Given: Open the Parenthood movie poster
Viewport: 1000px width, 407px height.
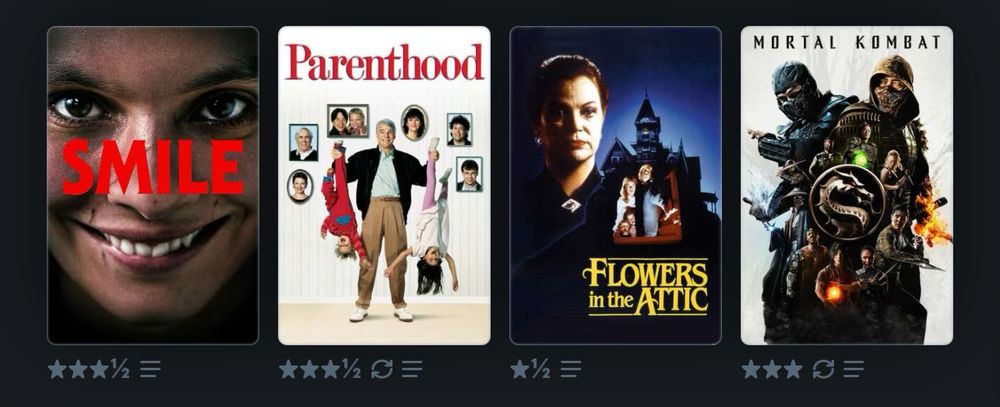Looking at the screenshot, I should coord(385,186).
